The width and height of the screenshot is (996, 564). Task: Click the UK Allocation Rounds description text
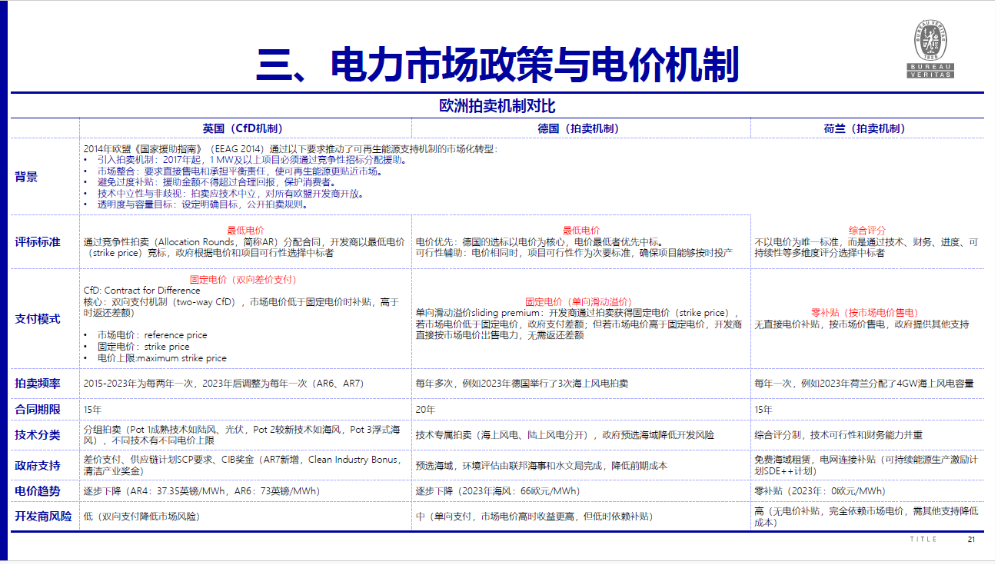click(x=244, y=247)
